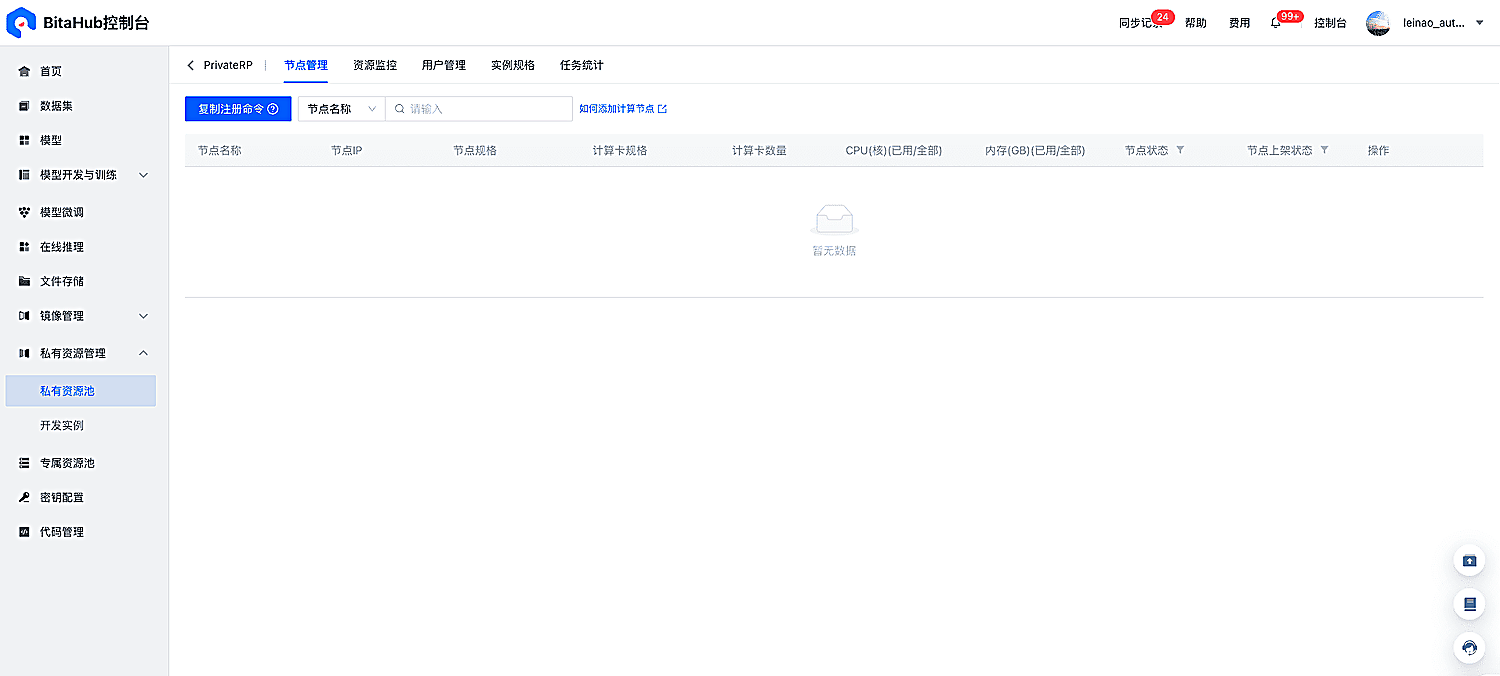The height and width of the screenshot is (676, 1500).
Task: Click the 数据集 sidebar icon
Action: 24,106
